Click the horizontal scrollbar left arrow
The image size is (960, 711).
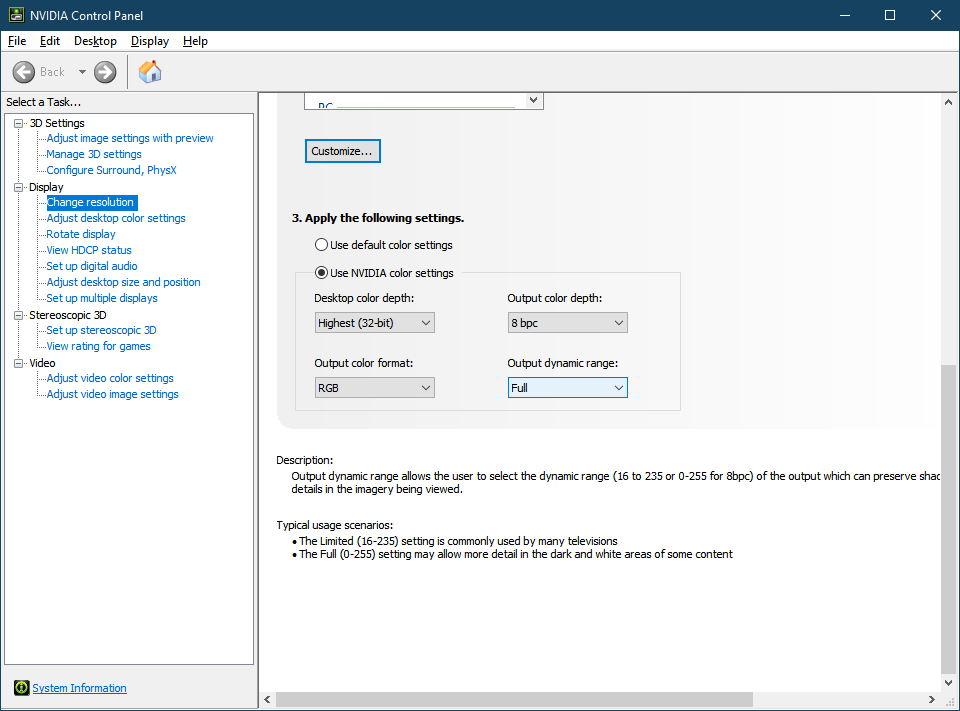(x=267, y=699)
